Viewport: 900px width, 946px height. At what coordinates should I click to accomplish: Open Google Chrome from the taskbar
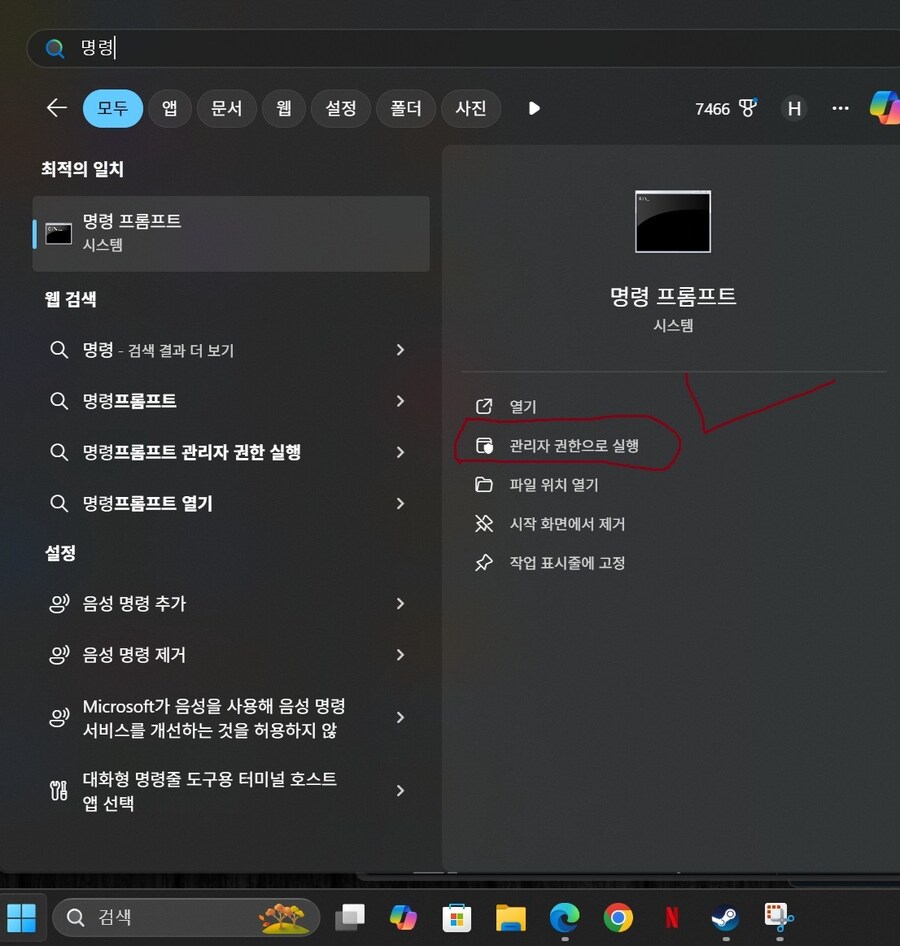pyautogui.click(x=618, y=917)
